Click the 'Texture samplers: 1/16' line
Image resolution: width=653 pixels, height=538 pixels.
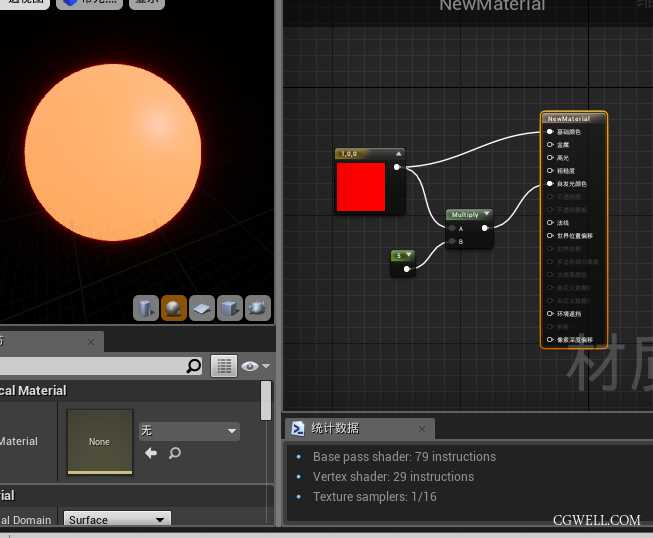(x=375, y=497)
